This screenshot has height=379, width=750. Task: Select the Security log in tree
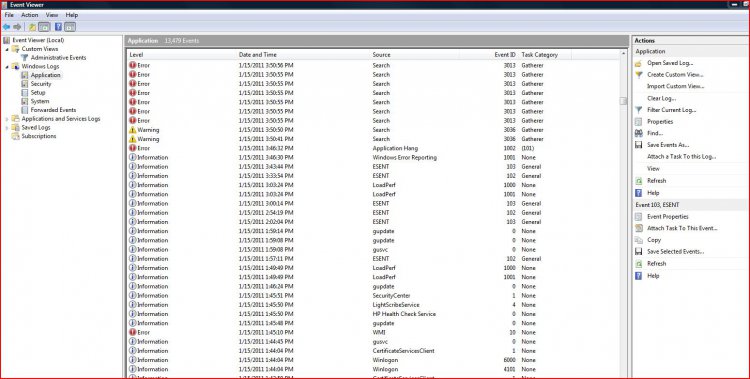point(41,84)
